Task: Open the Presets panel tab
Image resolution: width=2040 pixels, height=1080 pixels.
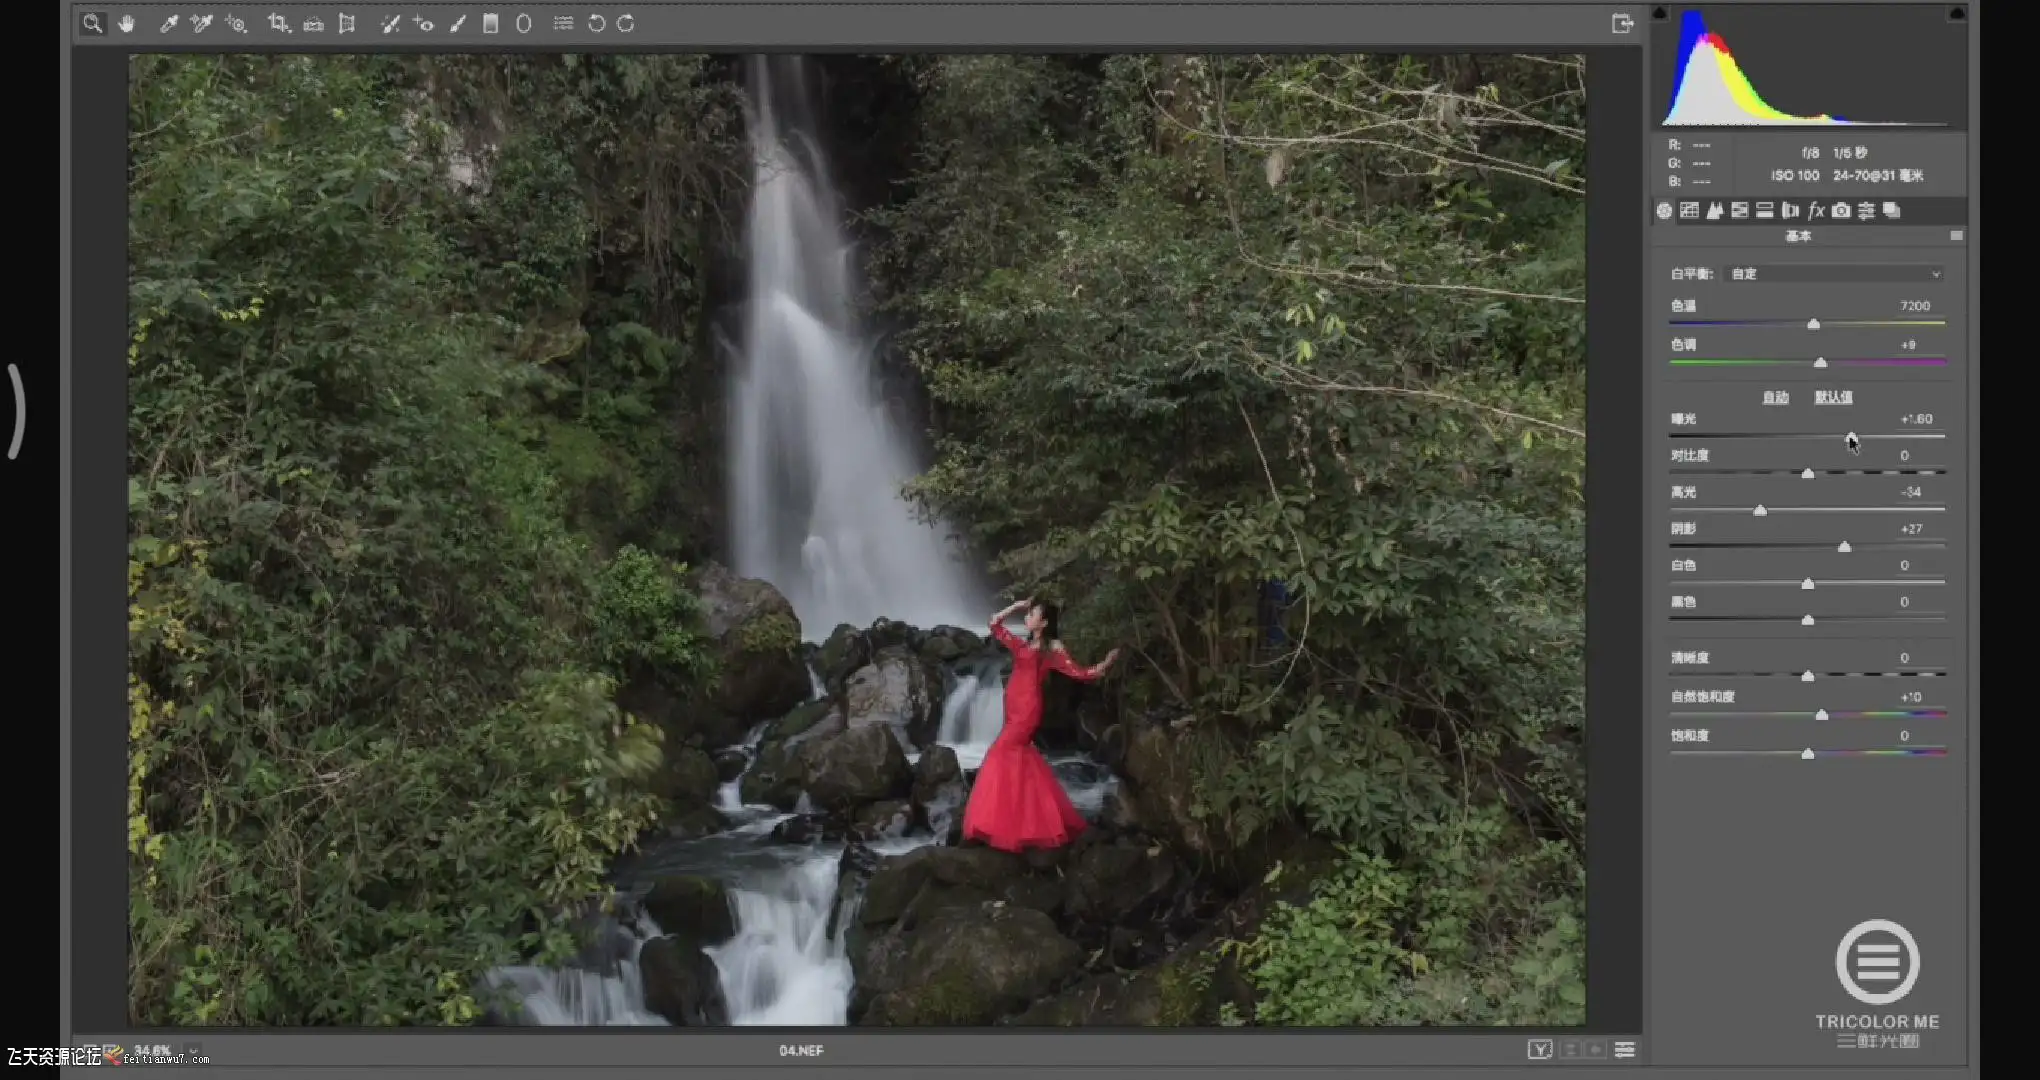Action: [1866, 210]
